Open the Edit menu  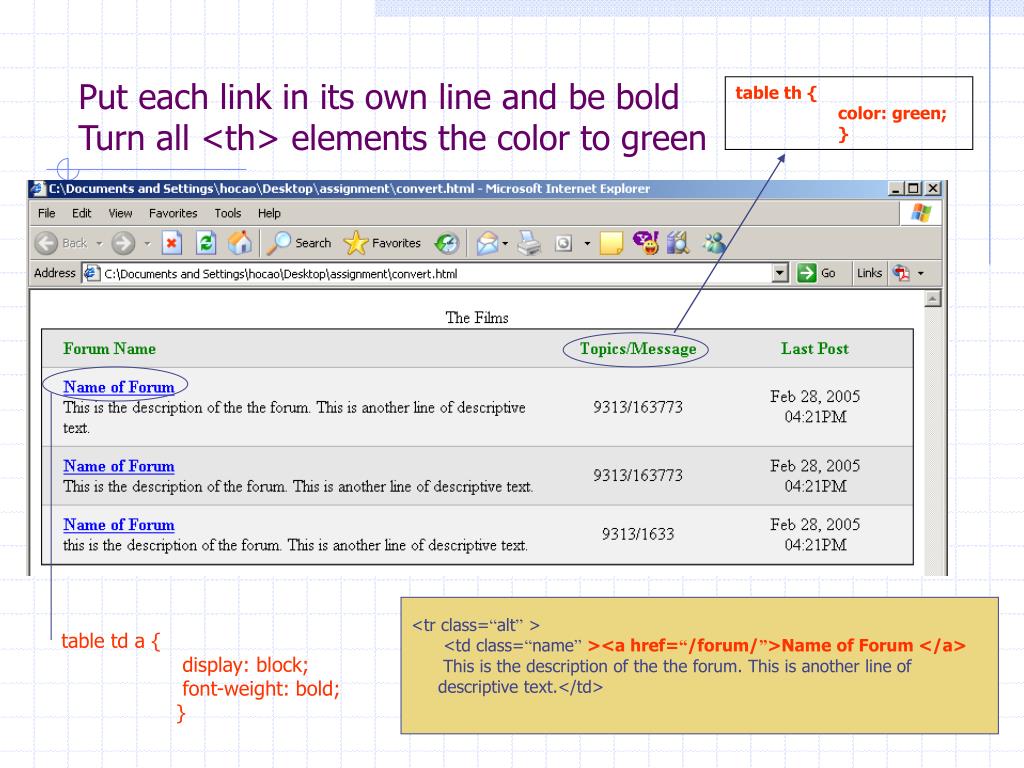pyautogui.click(x=82, y=213)
